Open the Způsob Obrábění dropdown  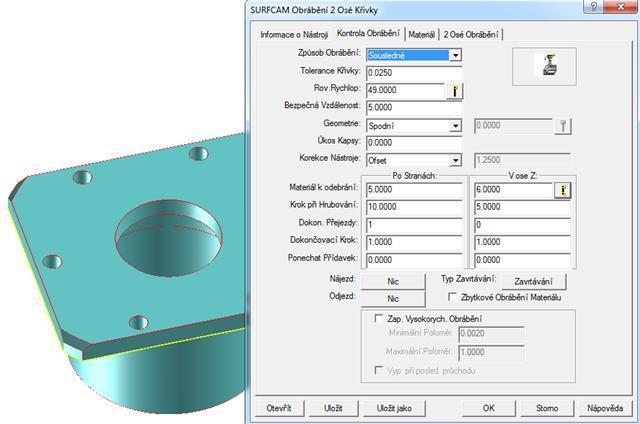pyautogui.click(x=456, y=55)
